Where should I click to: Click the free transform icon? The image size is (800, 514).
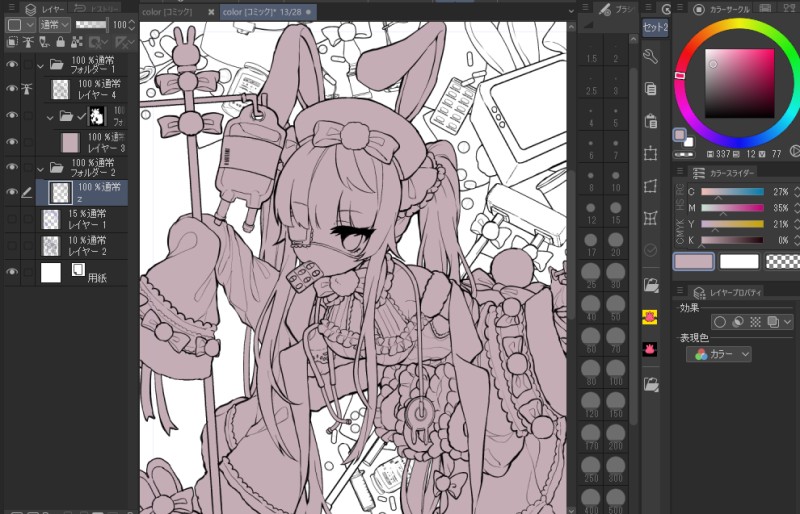click(651, 186)
